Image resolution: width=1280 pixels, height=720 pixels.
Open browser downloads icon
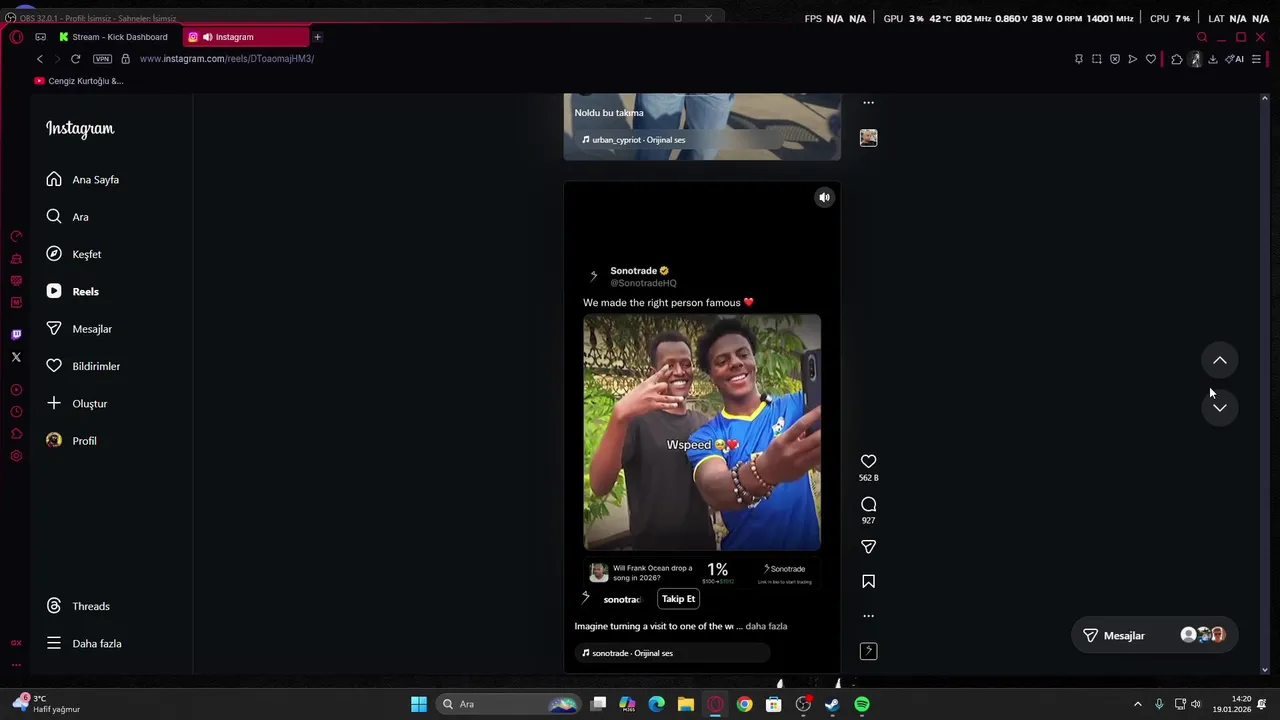(x=1212, y=59)
